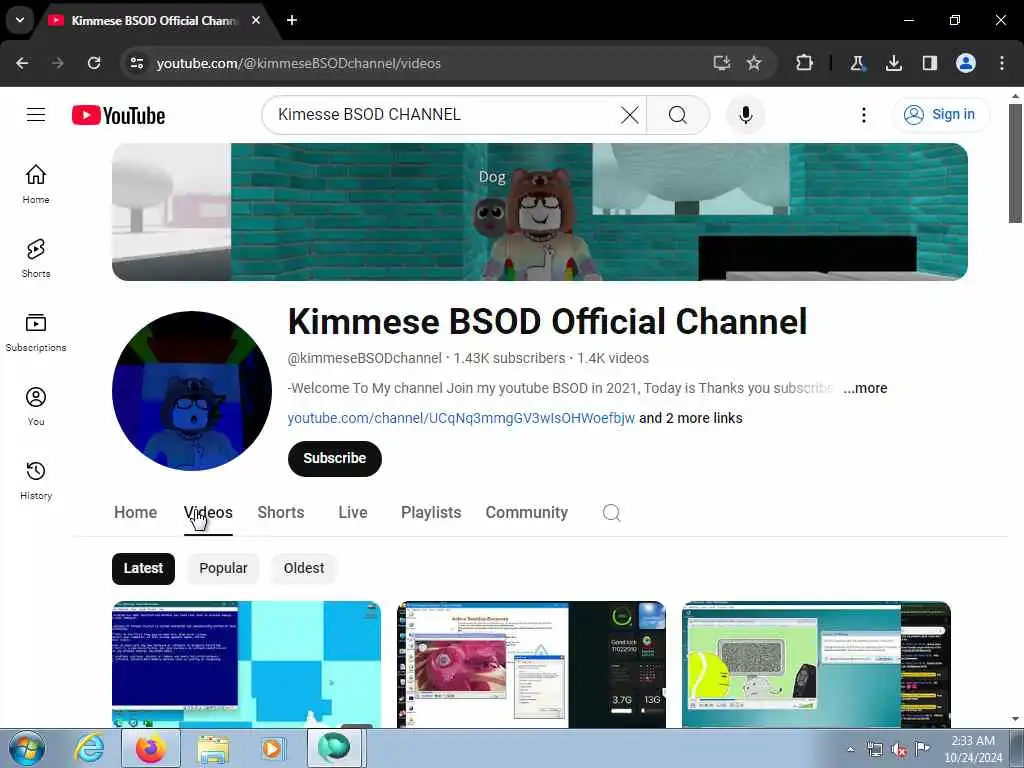This screenshot has width=1024, height=768.
Task: Expand channel description with ...more
Action: (x=865, y=388)
